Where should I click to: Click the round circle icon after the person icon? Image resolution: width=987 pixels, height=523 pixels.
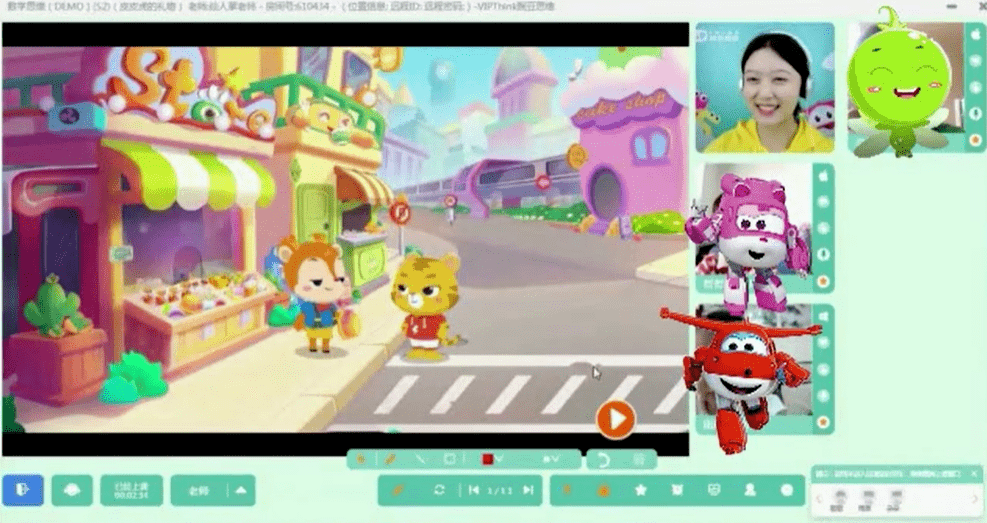tap(787, 490)
